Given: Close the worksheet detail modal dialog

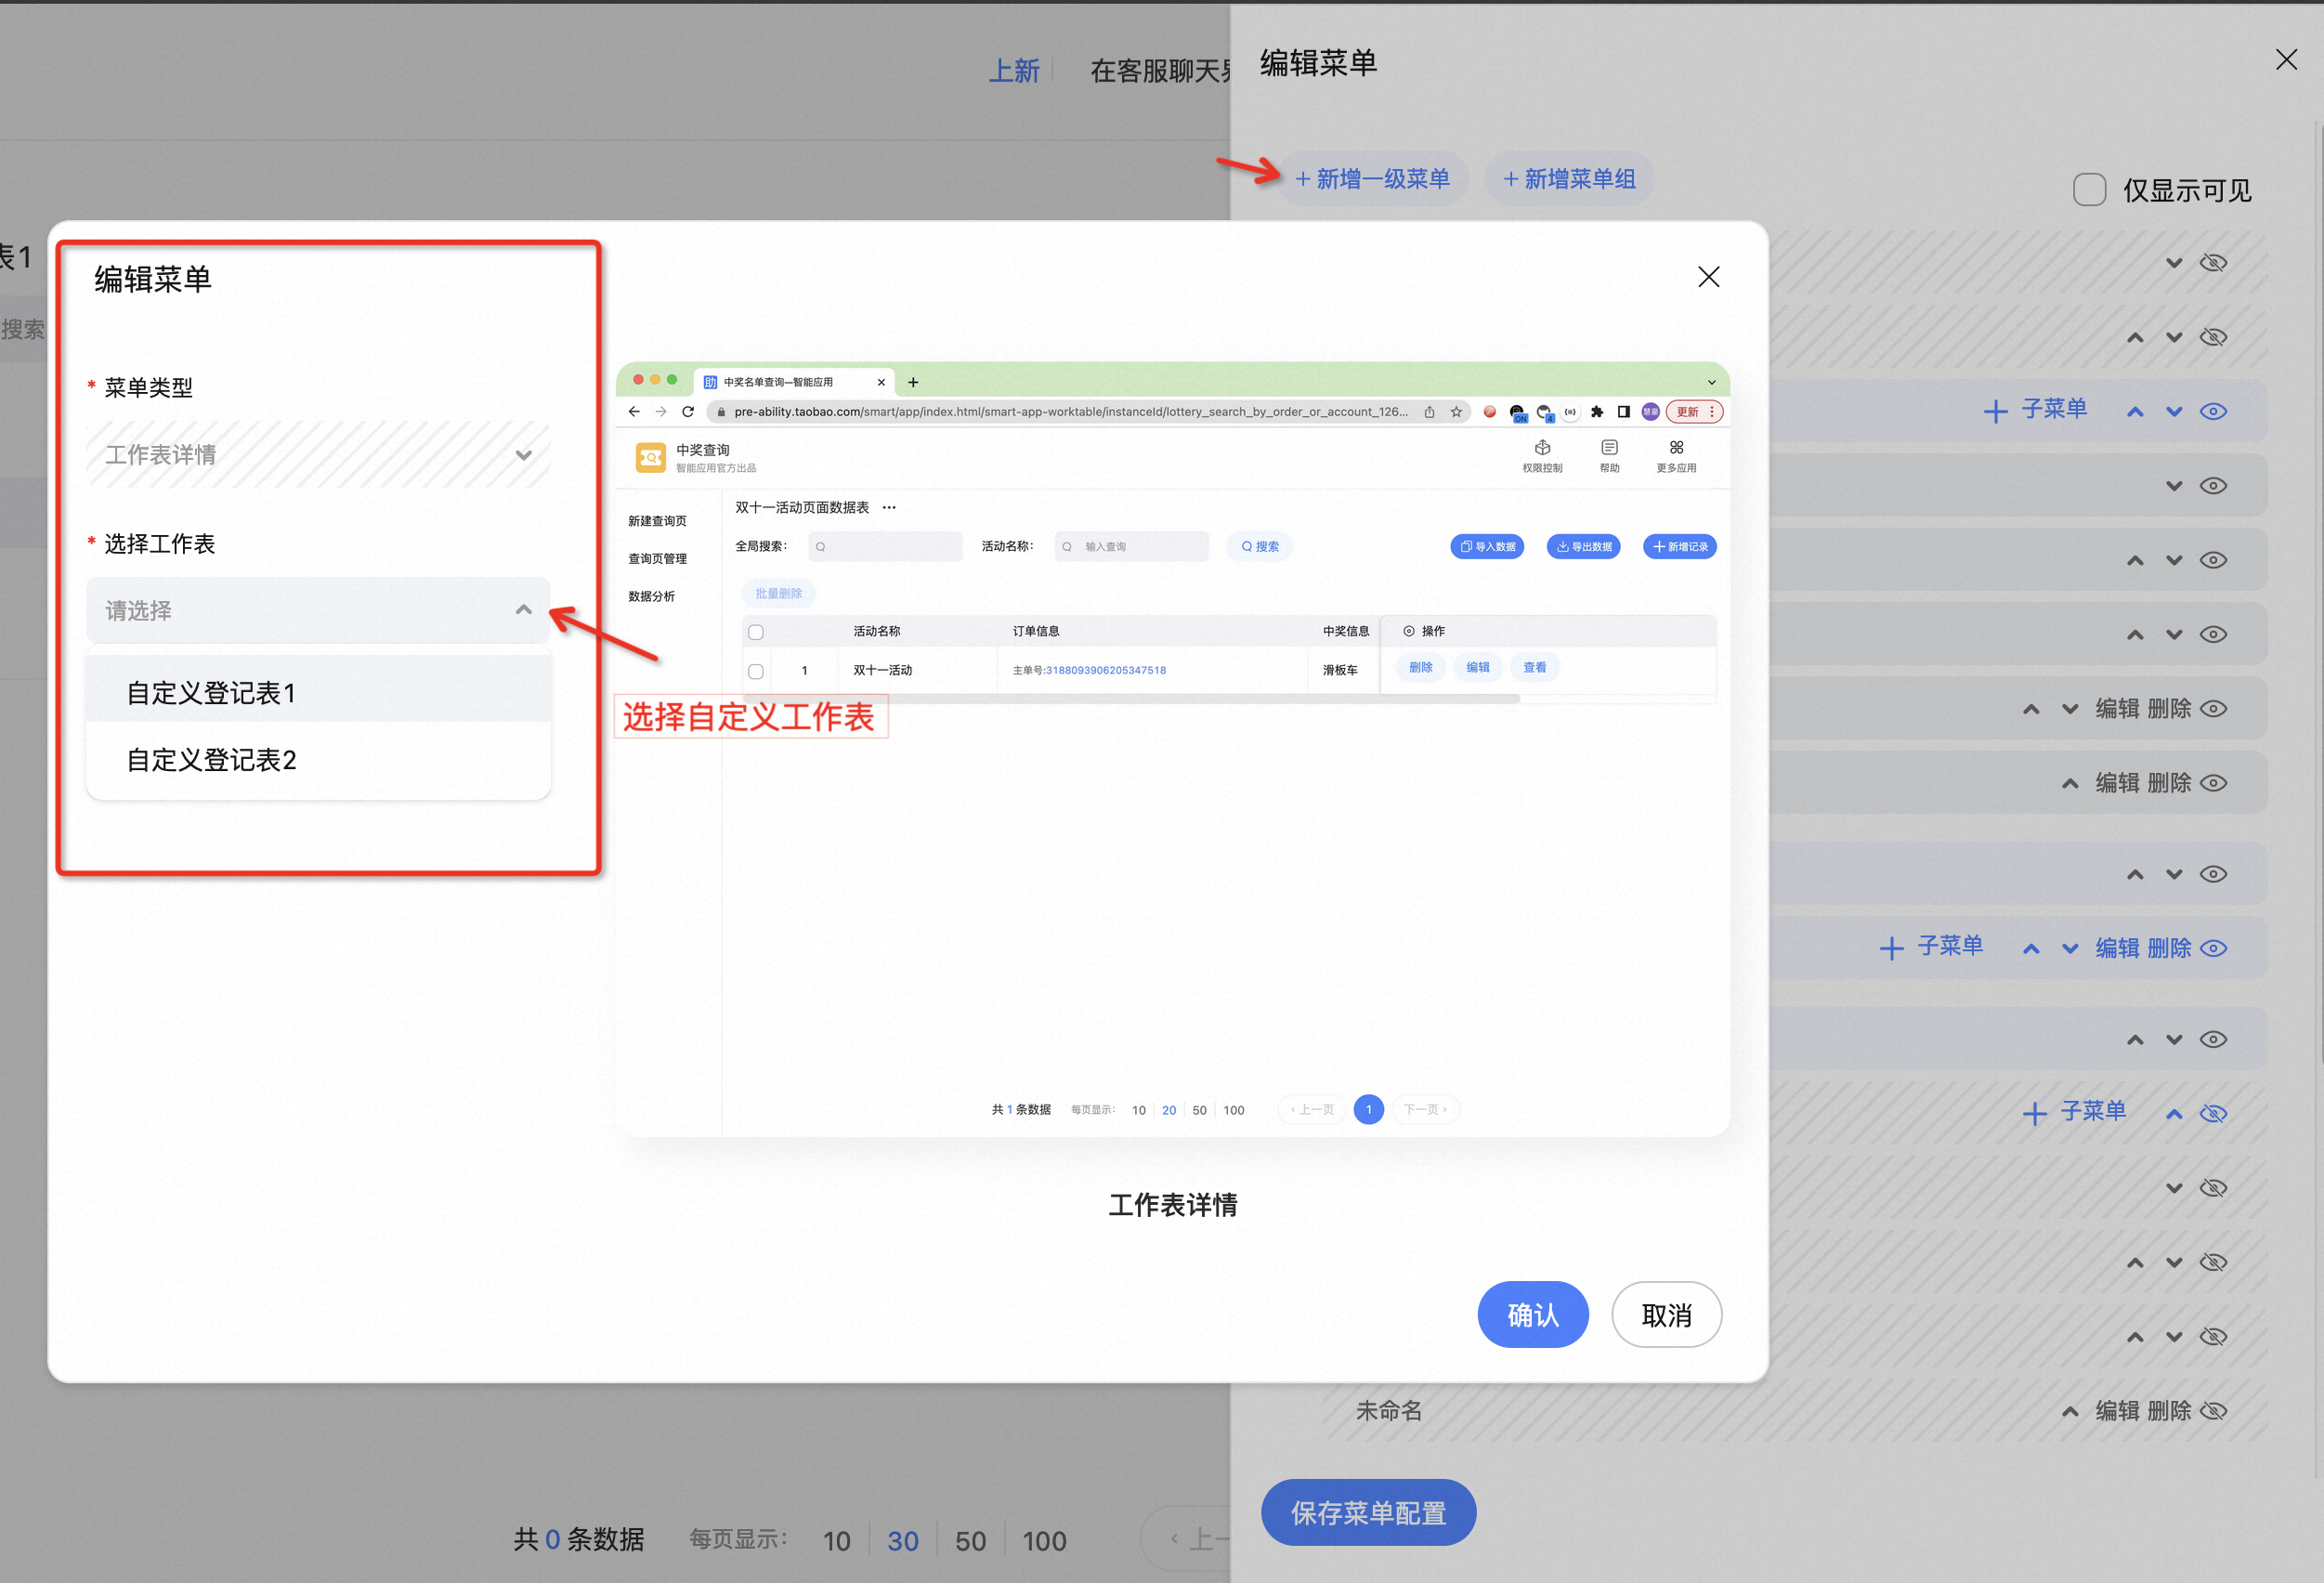Looking at the screenshot, I should coord(1708,277).
